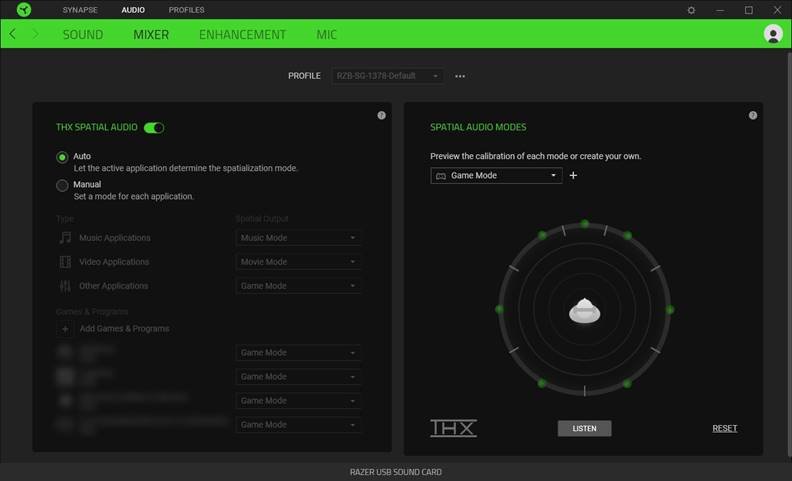Open the first program's Game Mode dropdown
The image size is (792, 481).
(x=299, y=353)
